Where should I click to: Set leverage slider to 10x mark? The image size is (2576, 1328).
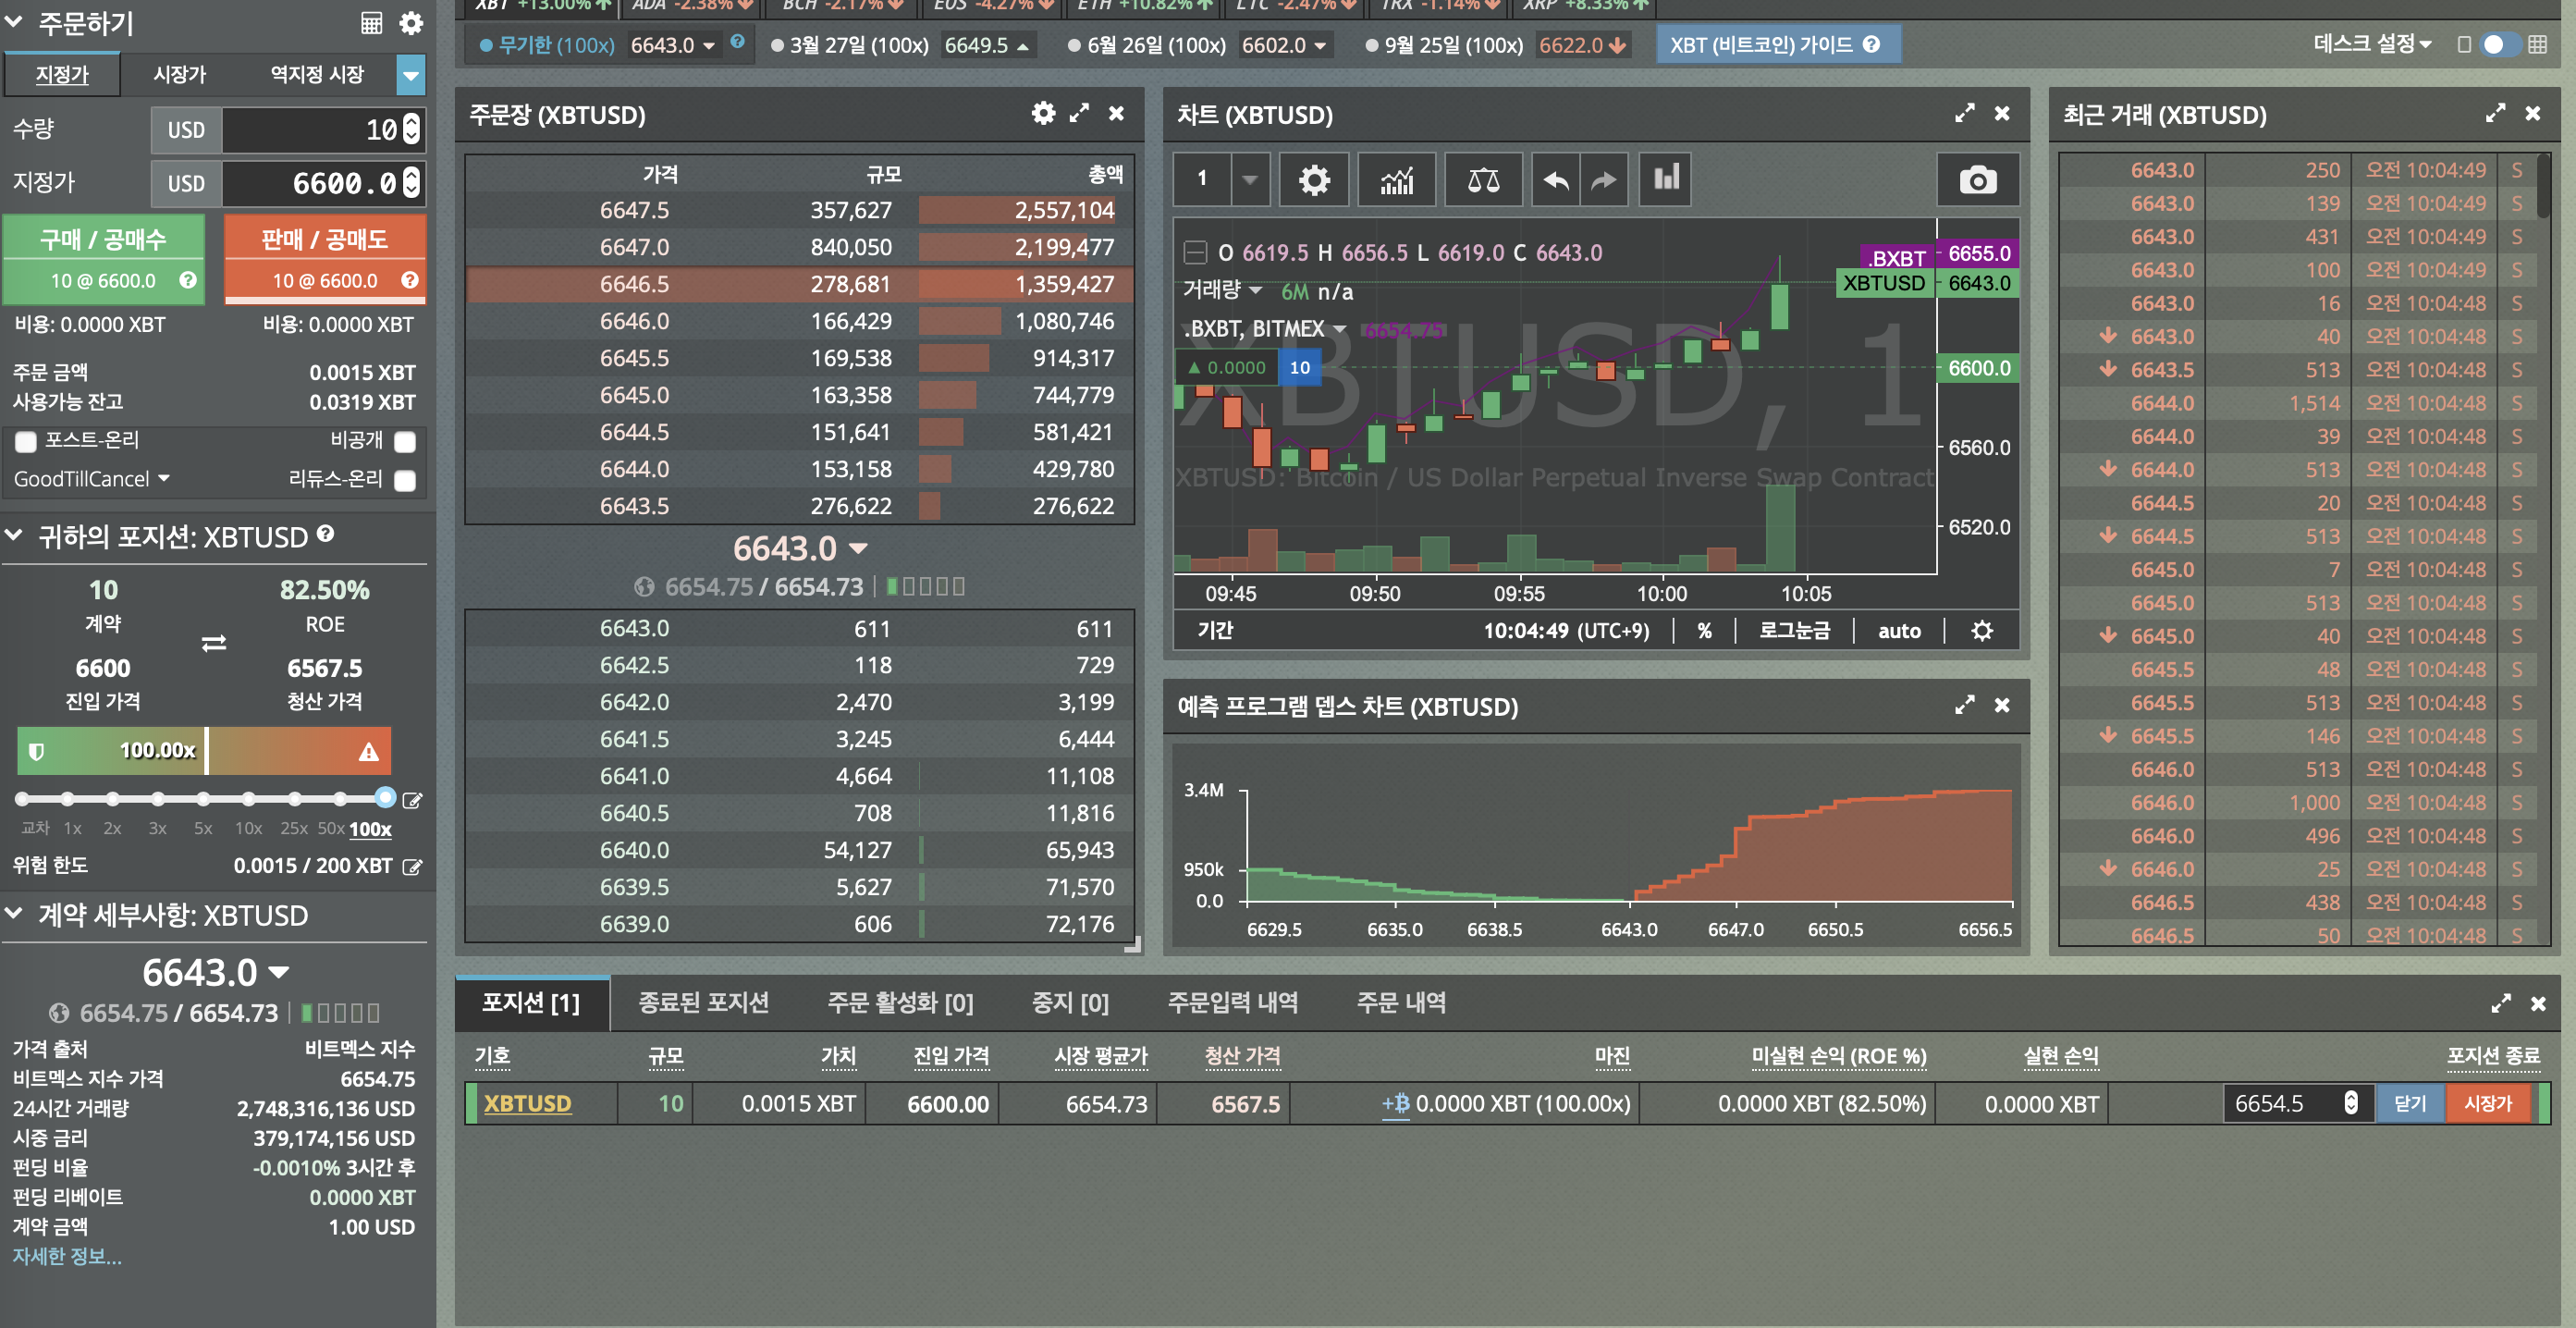249,799
